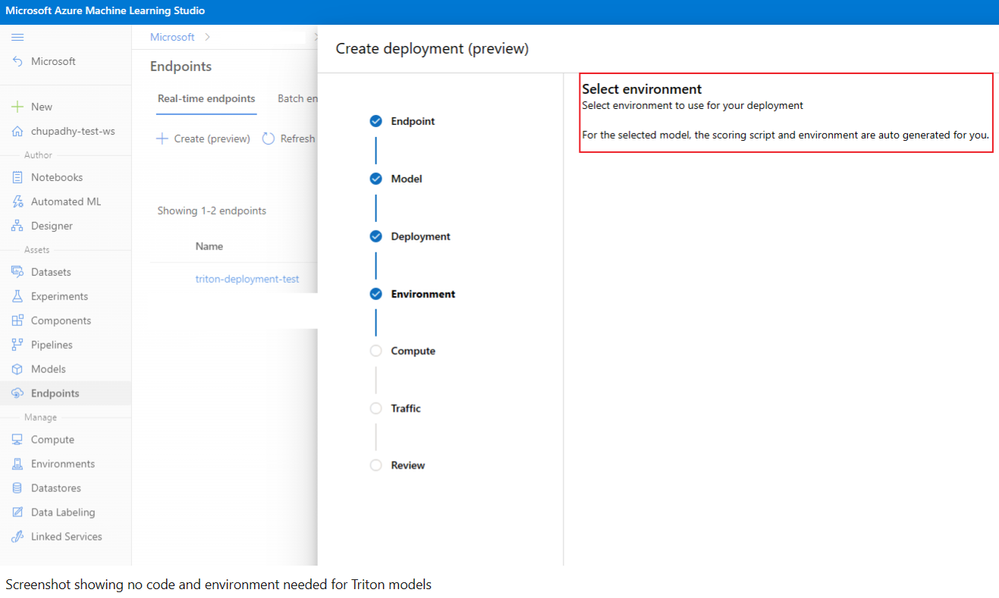The width and height of the screenshot is (999, 598).
Task: Select Endpoints in the sidebar
Action: pos(55,393)
